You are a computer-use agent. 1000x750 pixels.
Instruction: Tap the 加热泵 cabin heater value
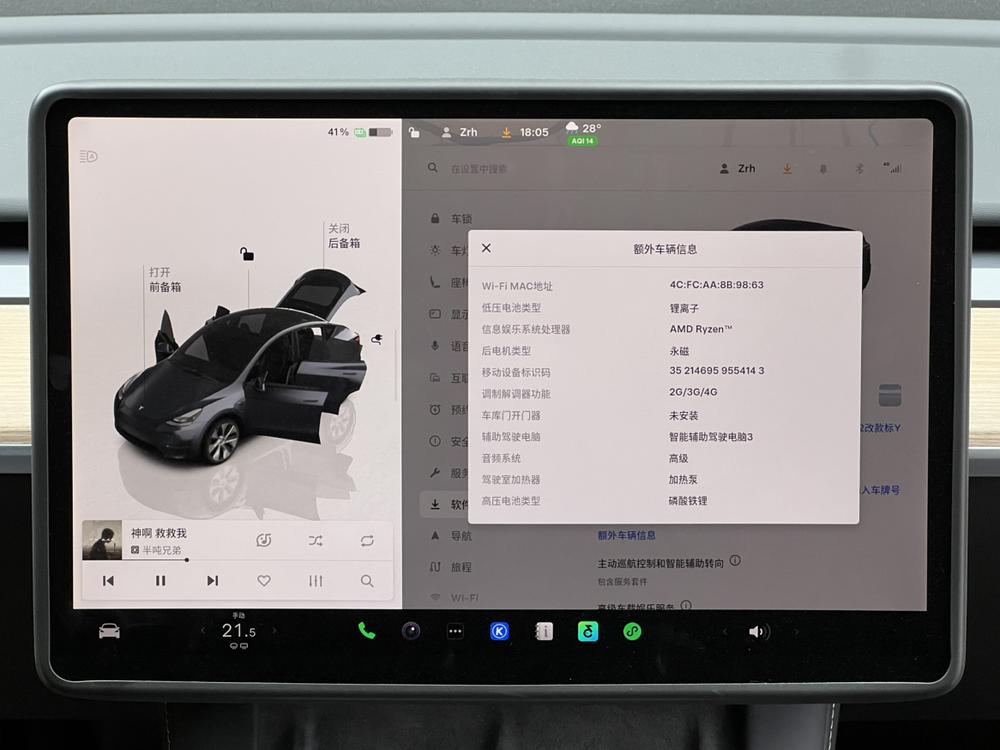coord(683,480)
